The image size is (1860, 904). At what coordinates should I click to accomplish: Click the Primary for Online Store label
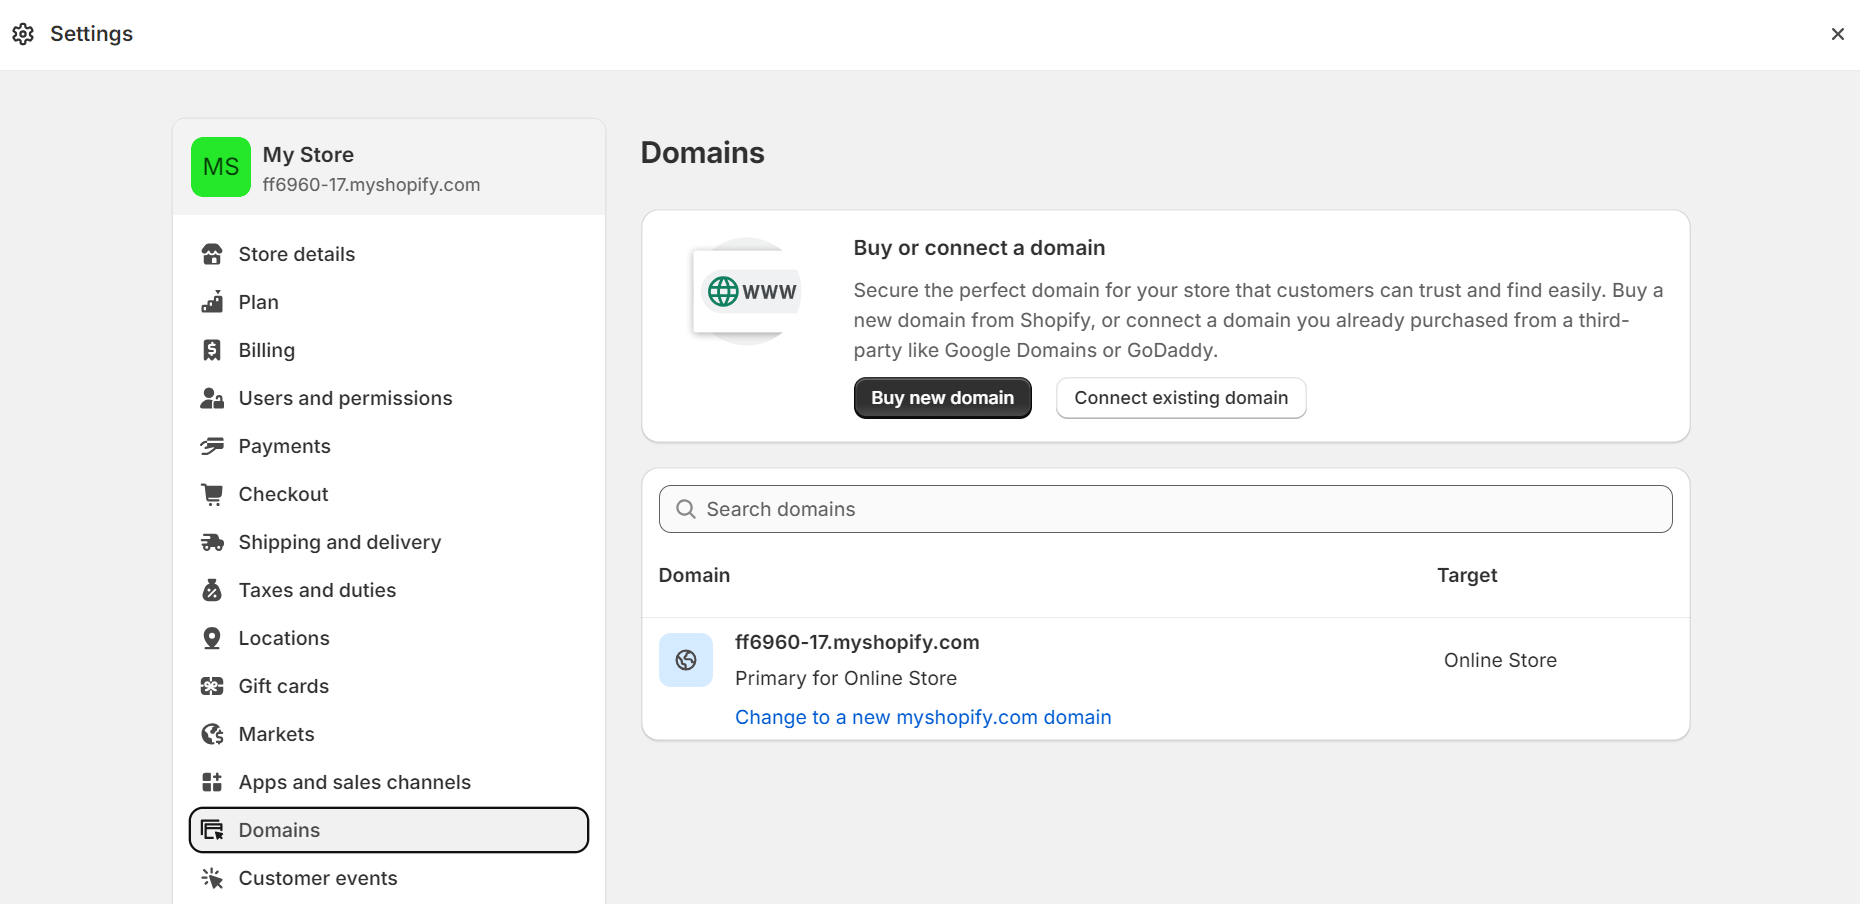[x=846, y=678]
